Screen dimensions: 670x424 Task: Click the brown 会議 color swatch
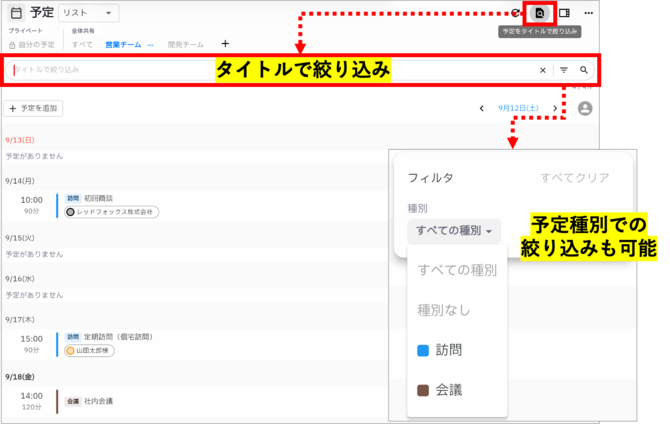pos(423,390)
